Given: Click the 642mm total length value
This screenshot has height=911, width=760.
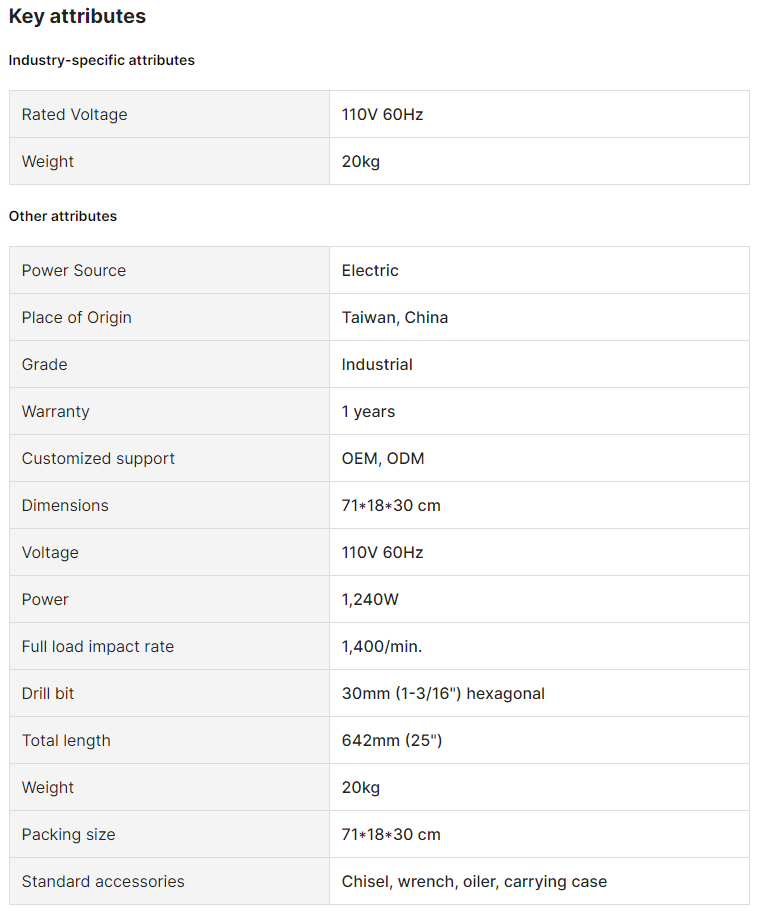Looking at the screenshot, I should point(392,740).
